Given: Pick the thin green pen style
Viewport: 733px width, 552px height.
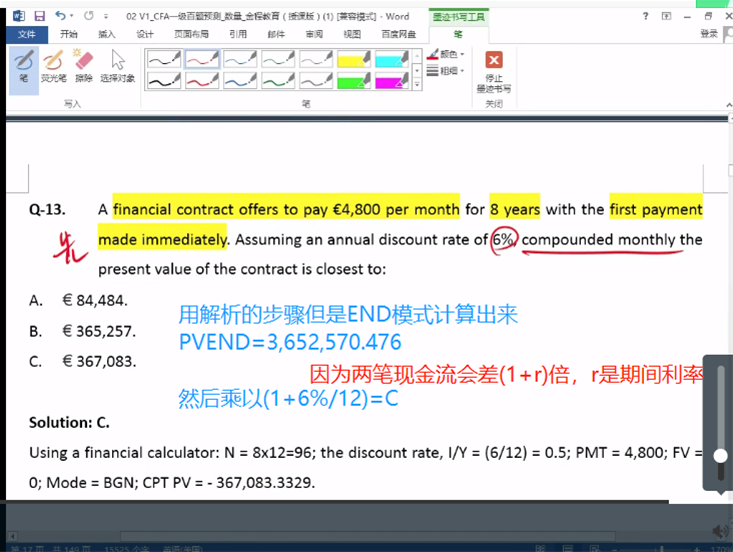Looking at the screenshot, I should click(x=278, y=59).
